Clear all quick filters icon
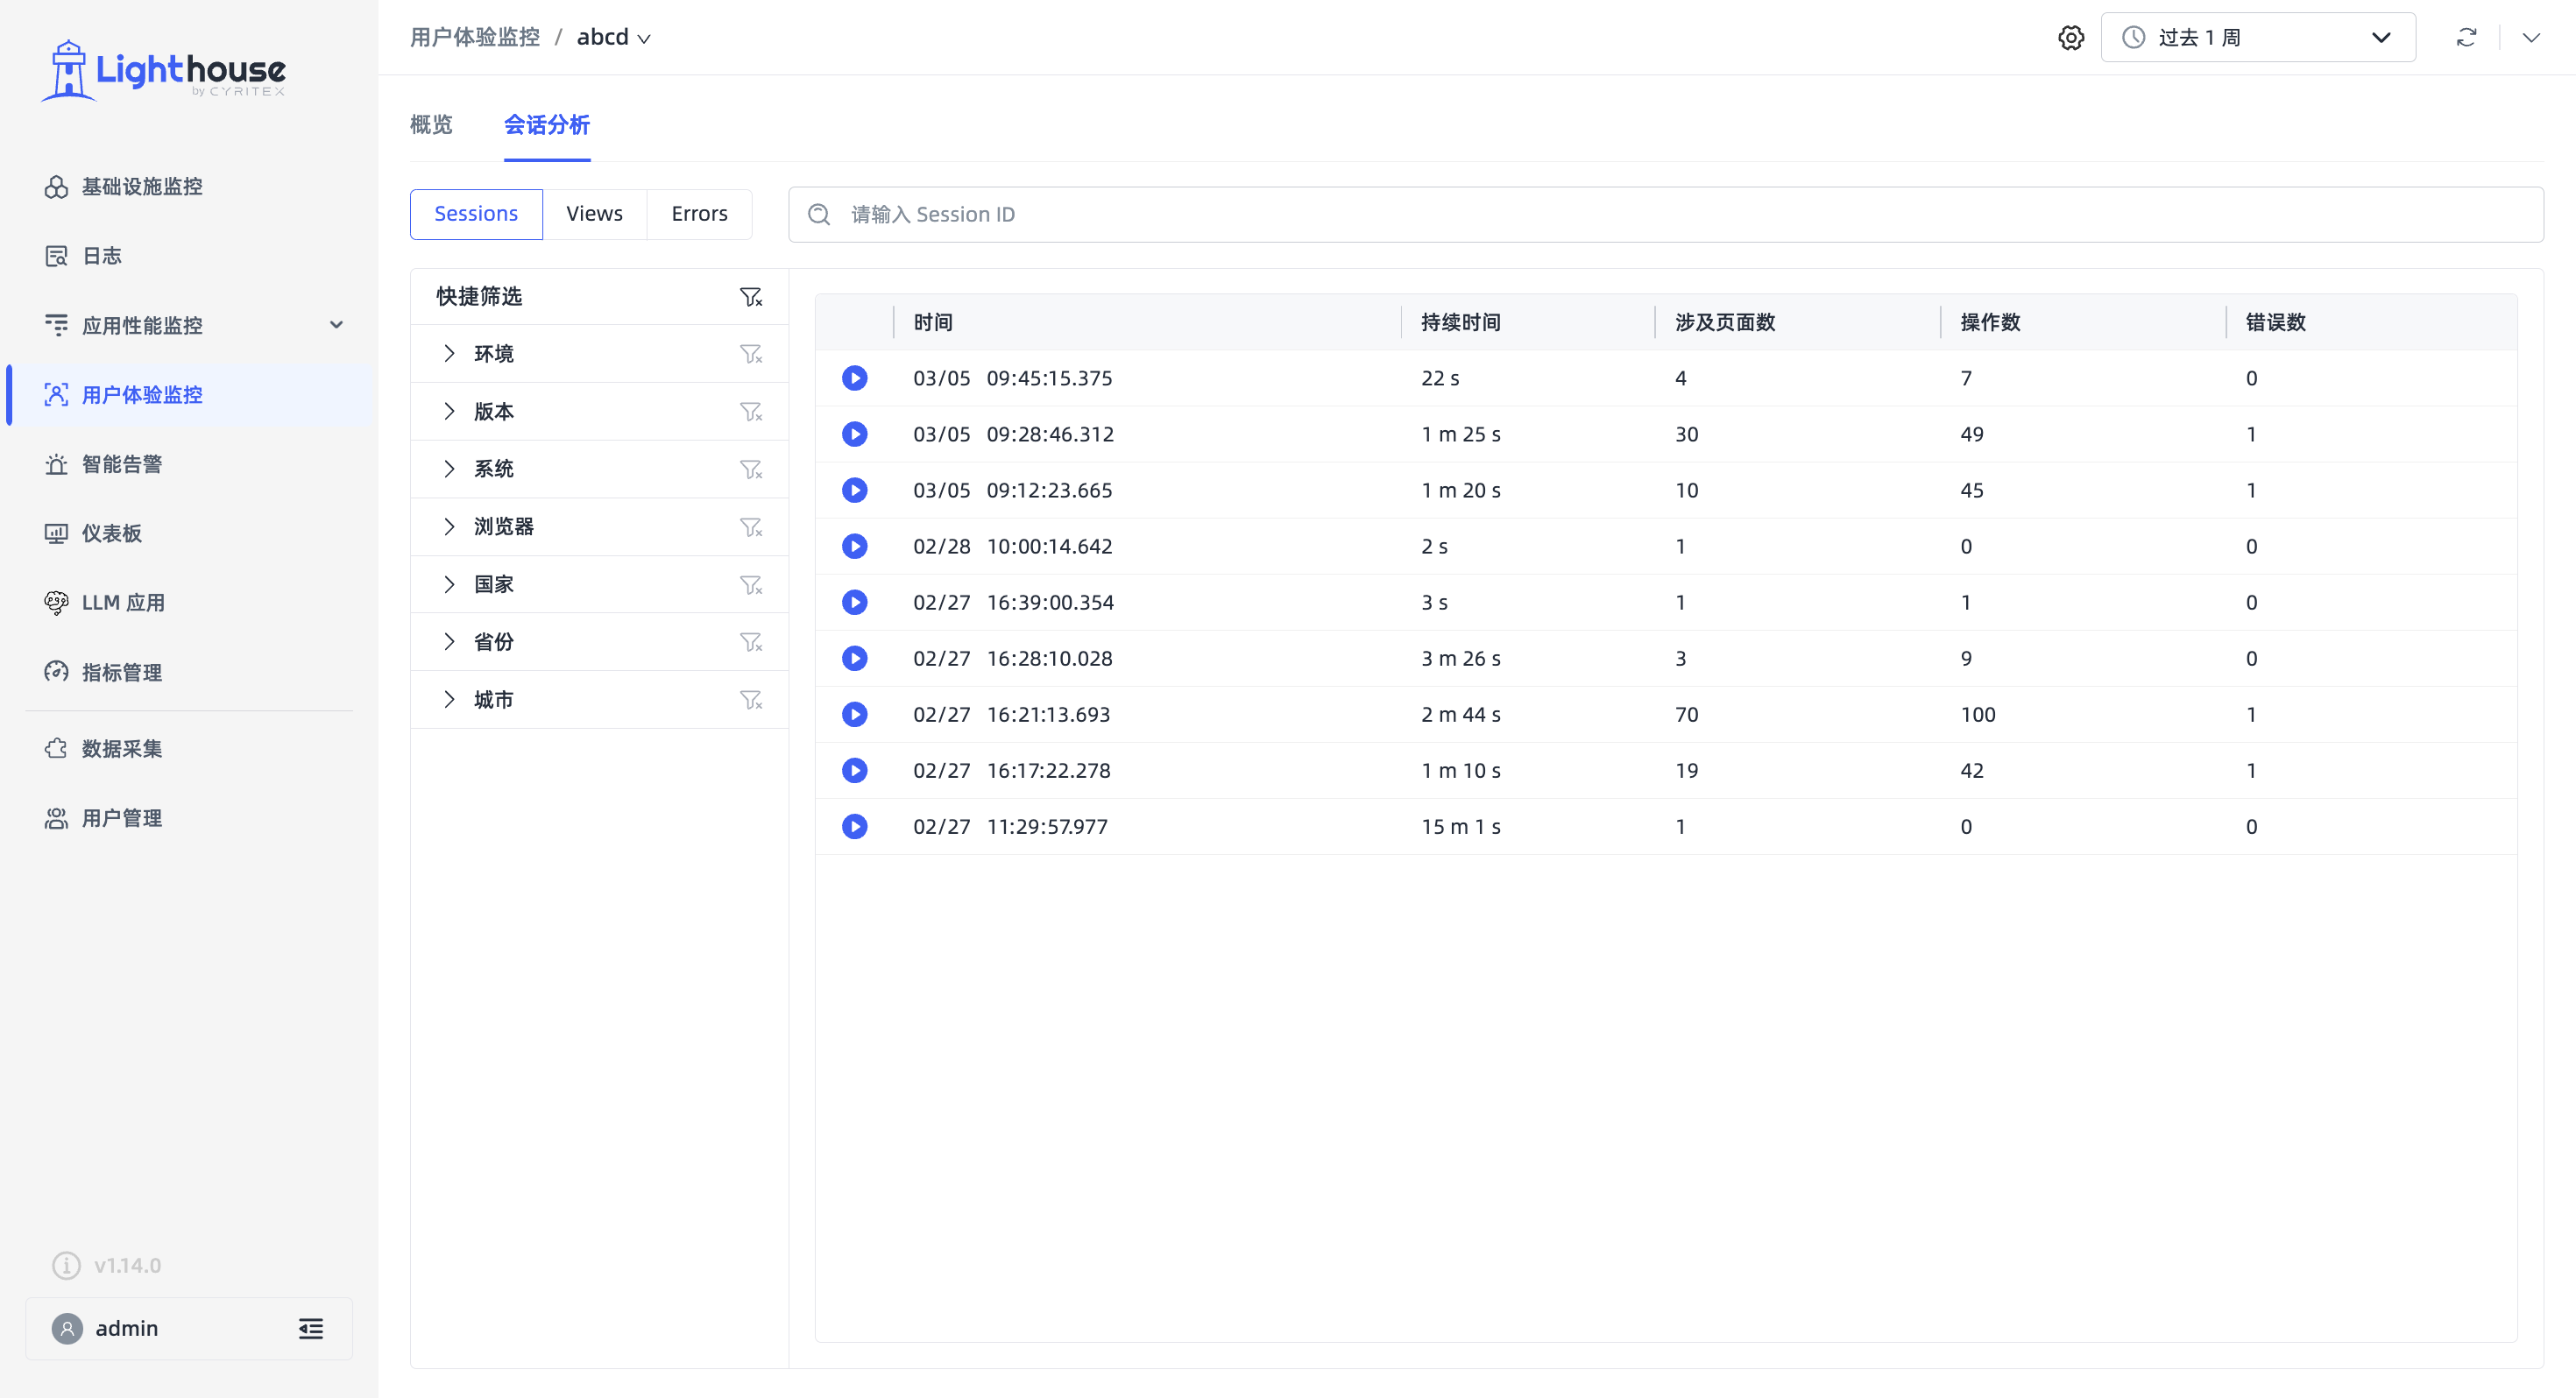2576x1398 pixels. 750,297
